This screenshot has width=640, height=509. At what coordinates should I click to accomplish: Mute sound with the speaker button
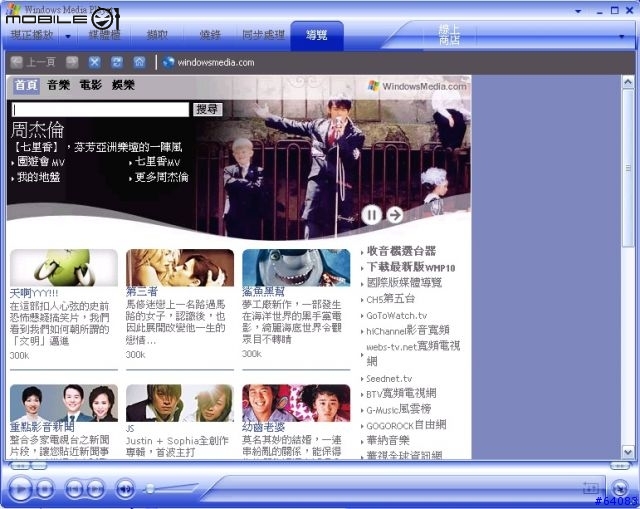125,488
